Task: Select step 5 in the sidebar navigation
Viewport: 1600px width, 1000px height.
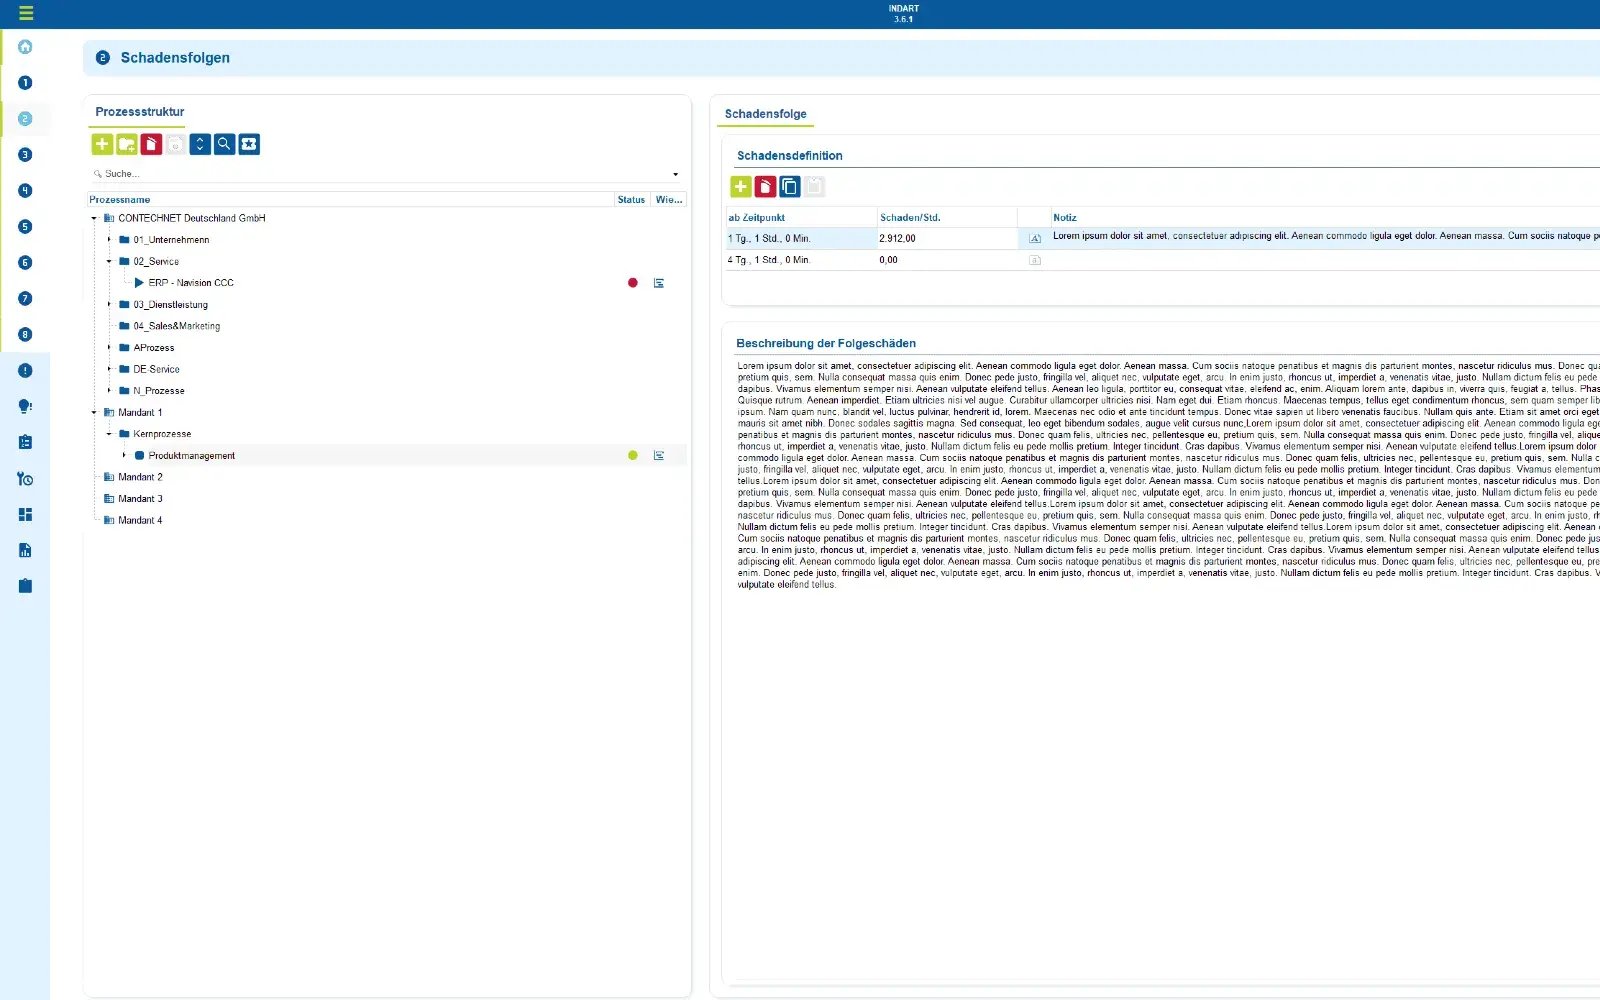Action: click(25, 226)
